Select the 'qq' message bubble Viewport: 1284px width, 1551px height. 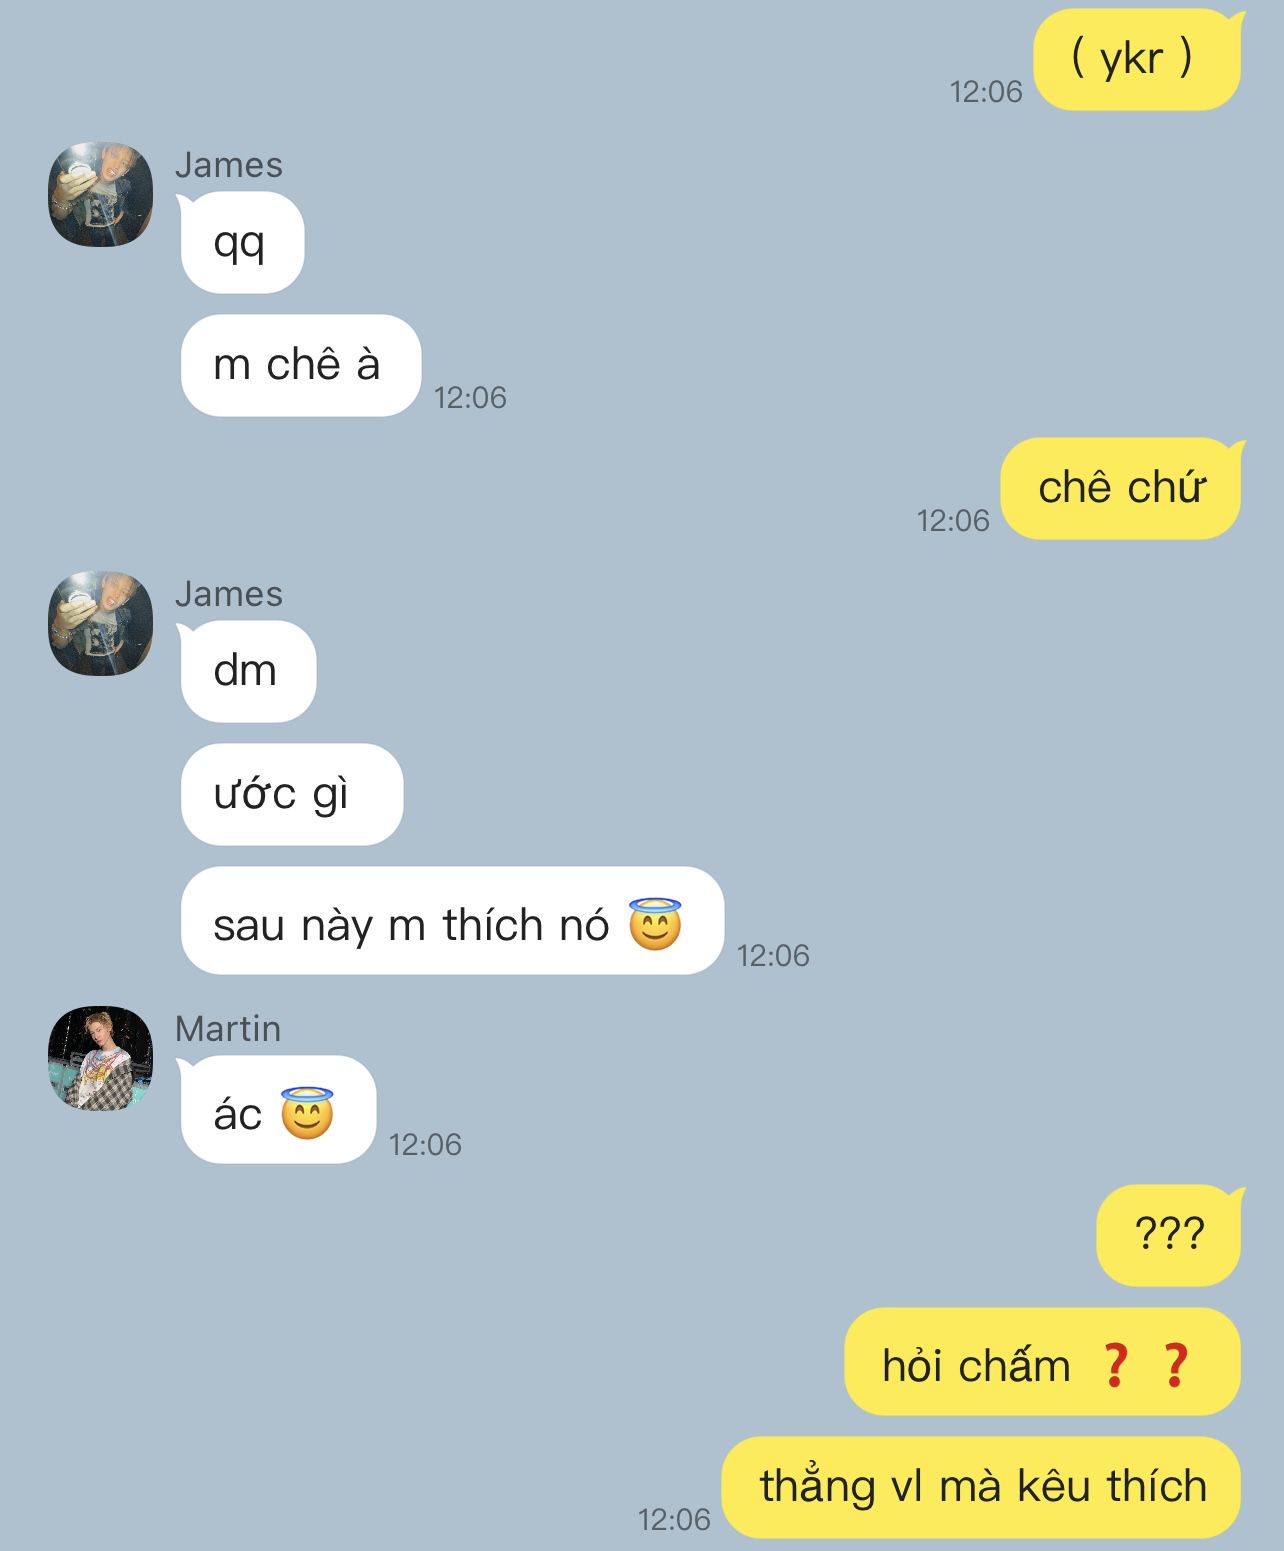pyautogui.click(x=242, y=242)
